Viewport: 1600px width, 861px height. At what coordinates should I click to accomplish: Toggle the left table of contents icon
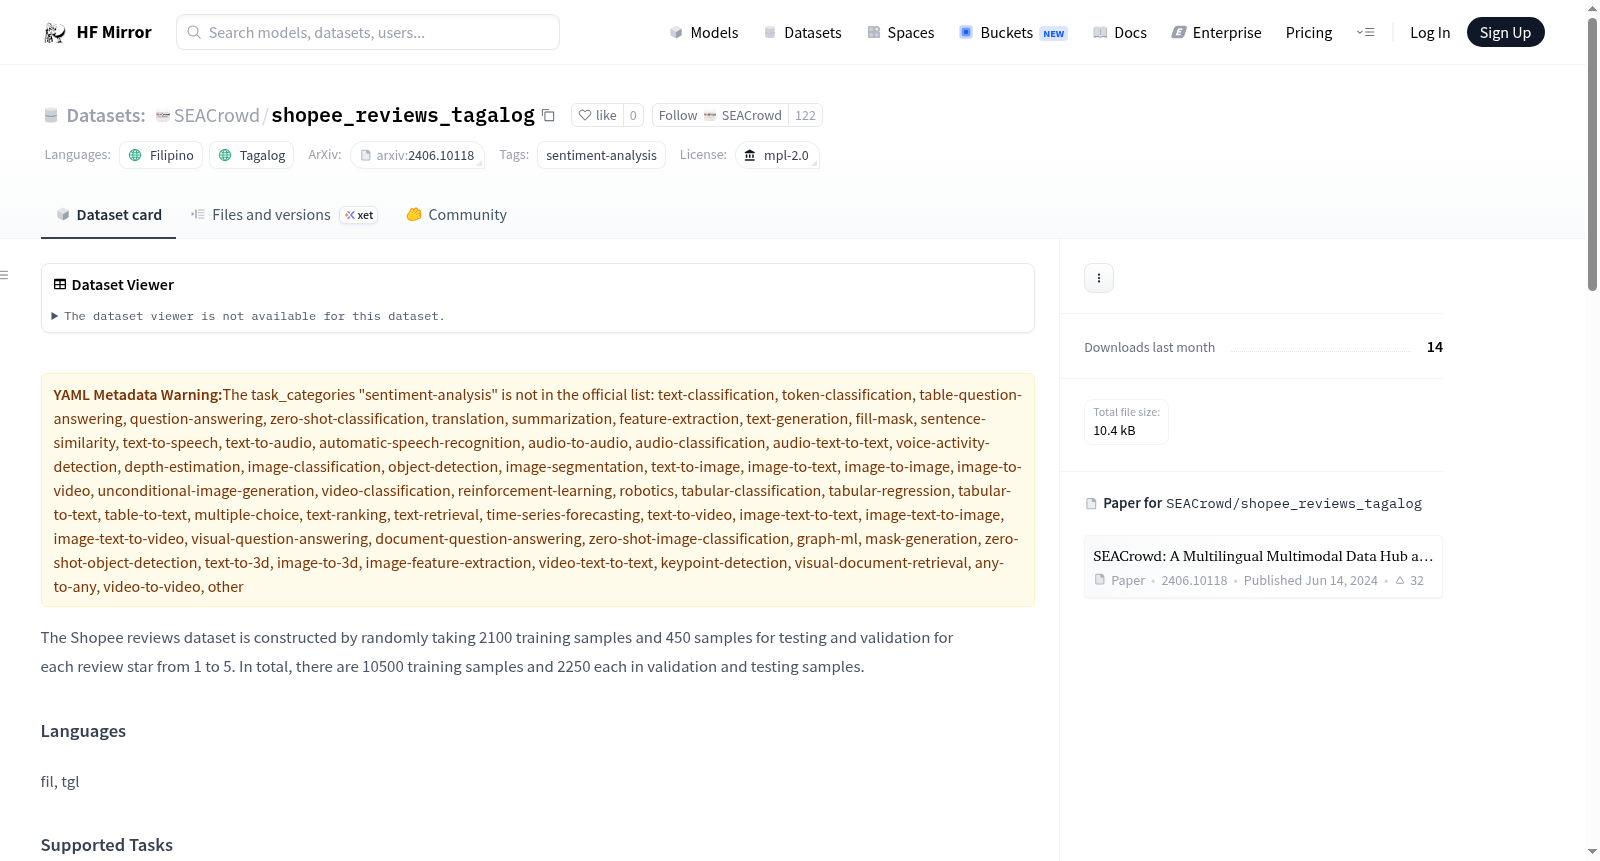[x=4, y=275]
